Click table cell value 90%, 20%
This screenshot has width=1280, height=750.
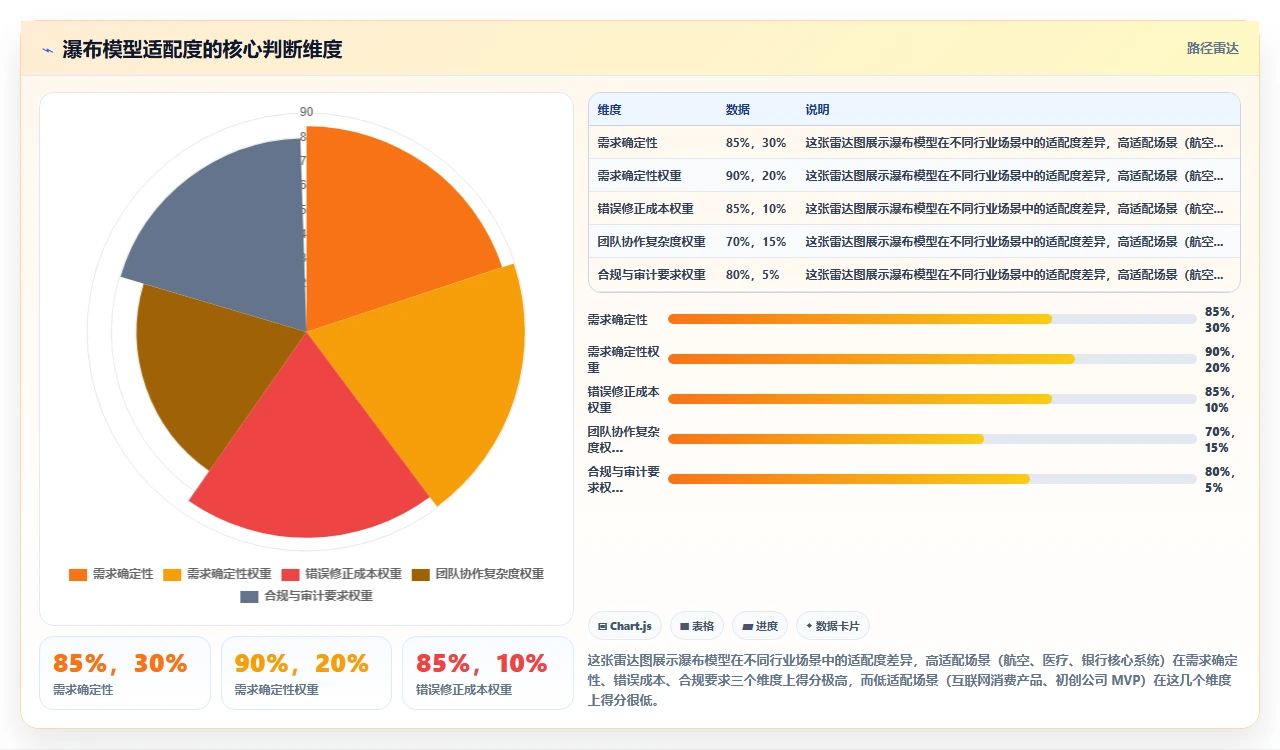coord(755,176)
